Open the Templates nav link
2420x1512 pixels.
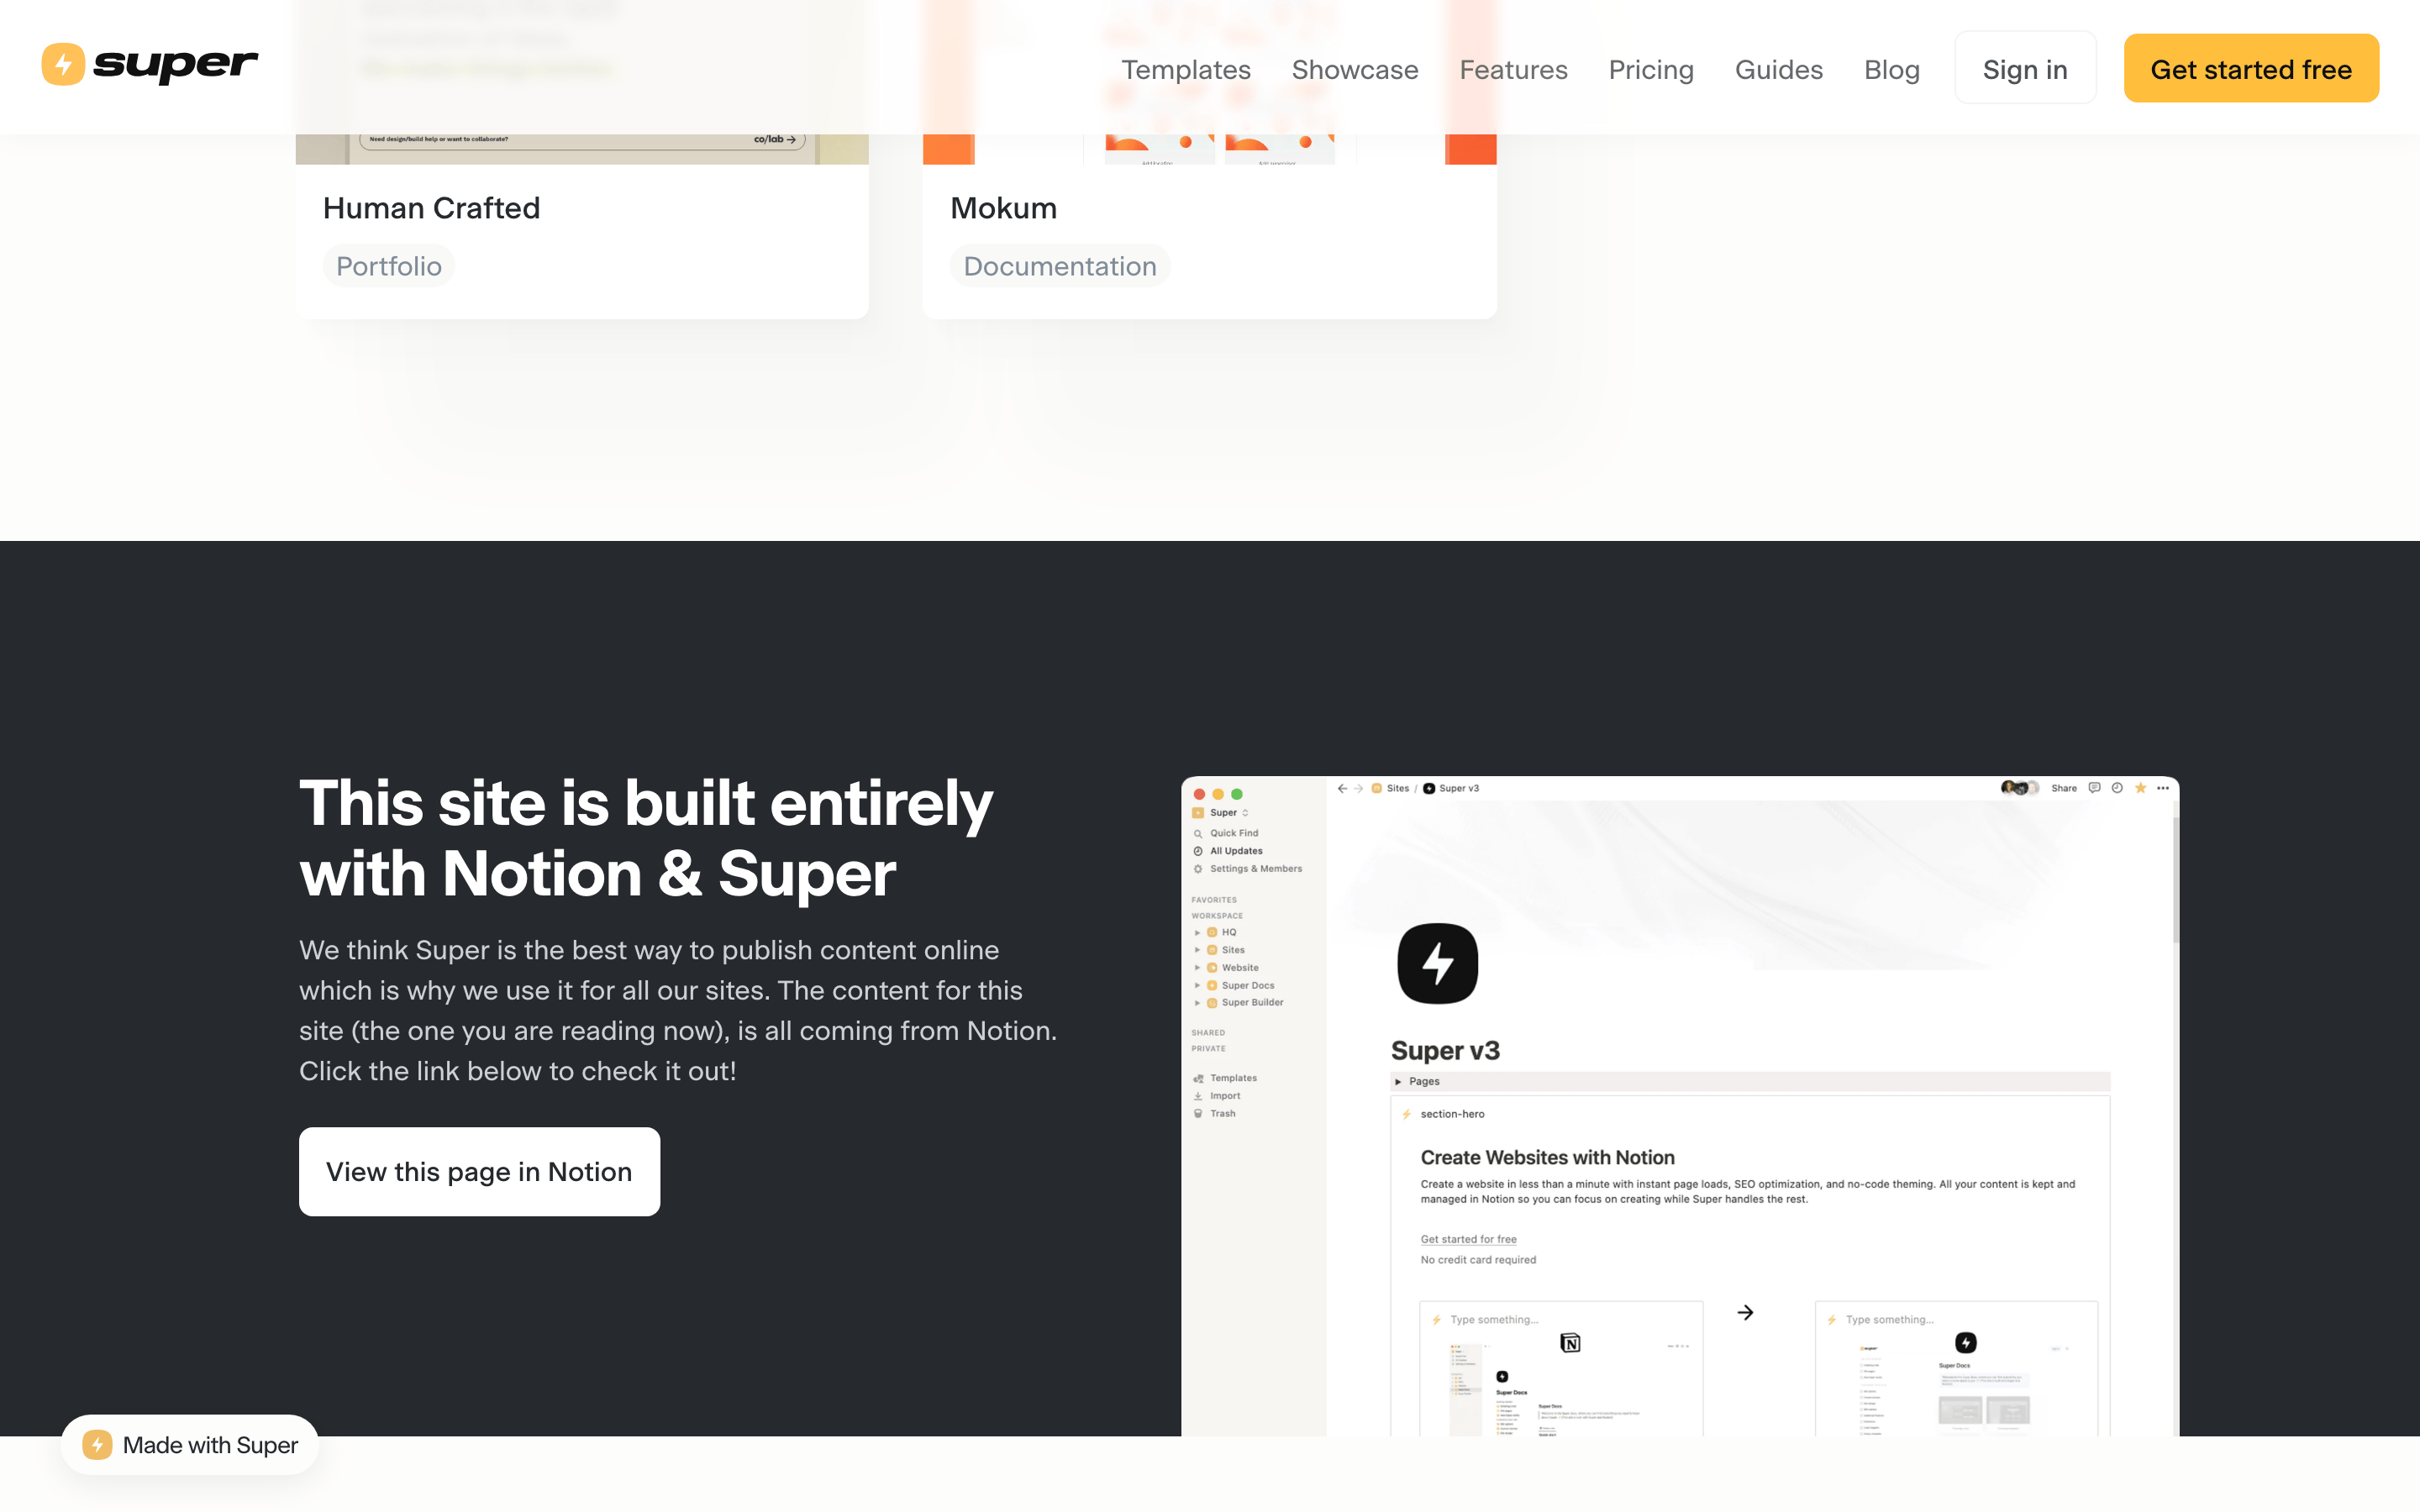coord(1185,69)
